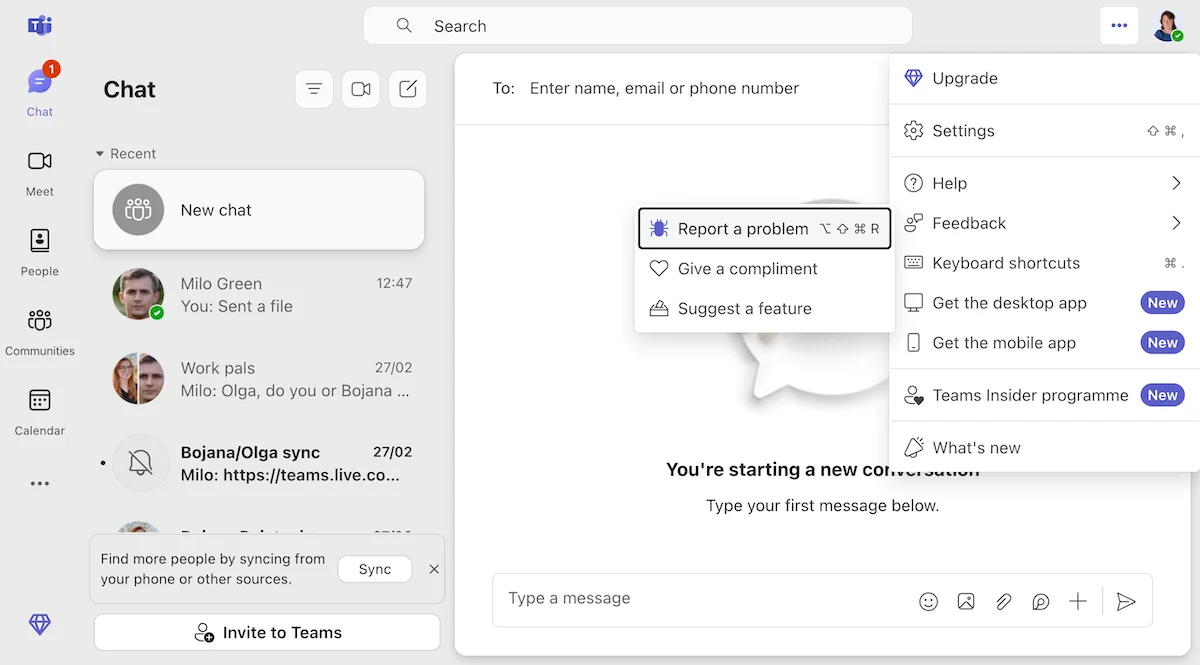Viewport: 1200px width, 665px height.
Task: Open your profile picture at the top right
Action: [x=1168, y=25]
